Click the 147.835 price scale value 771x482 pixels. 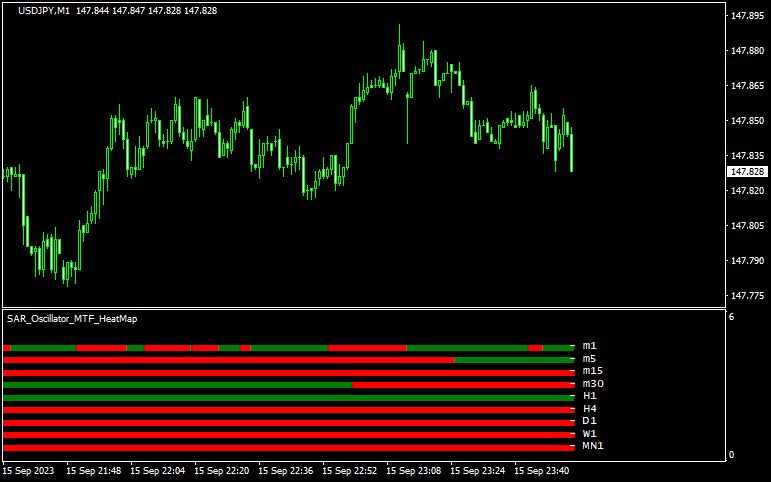[x=747, y=155]
